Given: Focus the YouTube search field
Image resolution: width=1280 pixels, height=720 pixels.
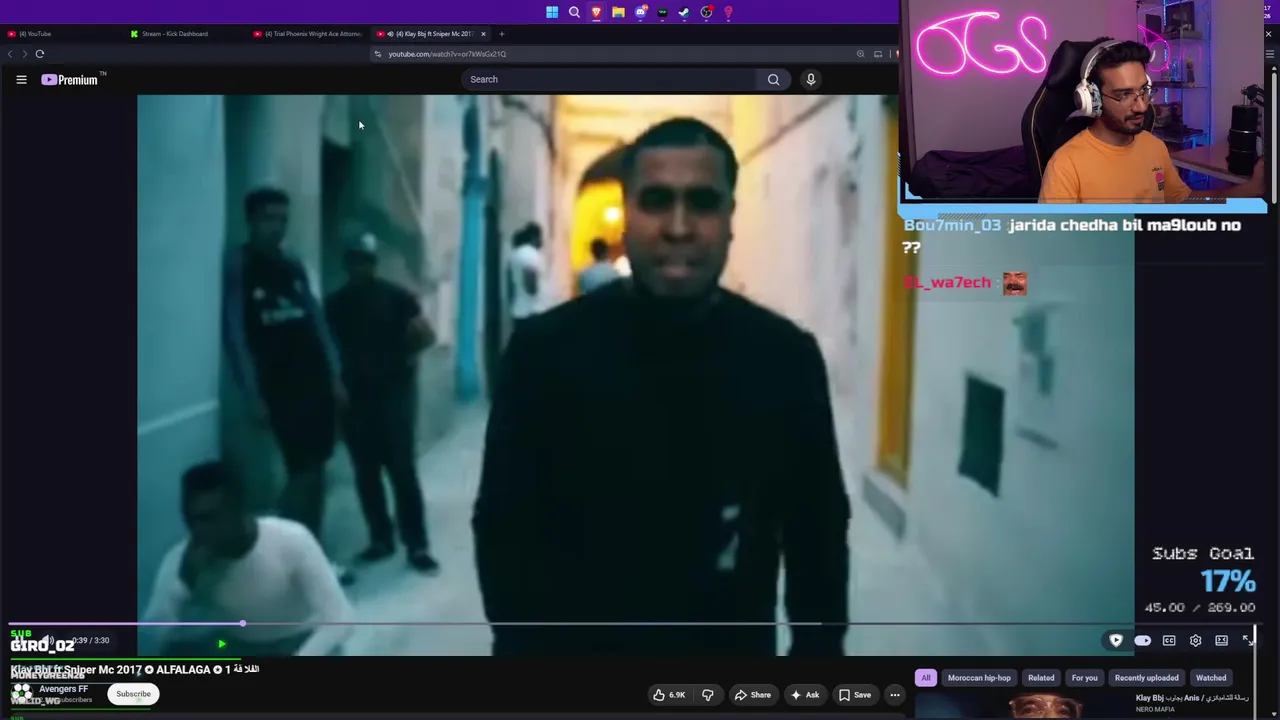Looking at the screenshot, I should pos(610,80).
